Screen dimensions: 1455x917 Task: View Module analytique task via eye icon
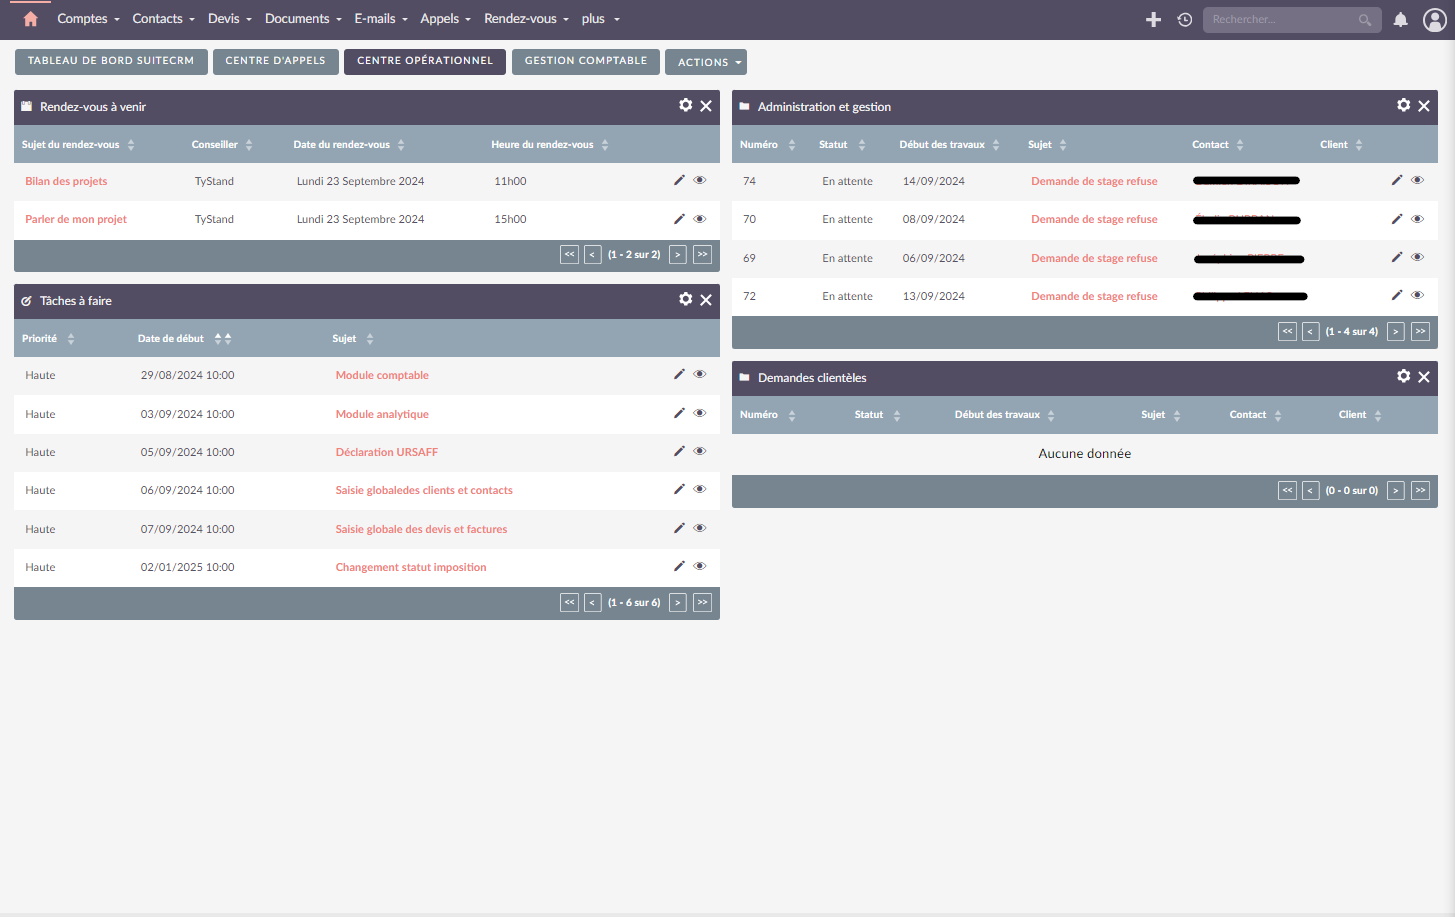(x=700, y=413)
